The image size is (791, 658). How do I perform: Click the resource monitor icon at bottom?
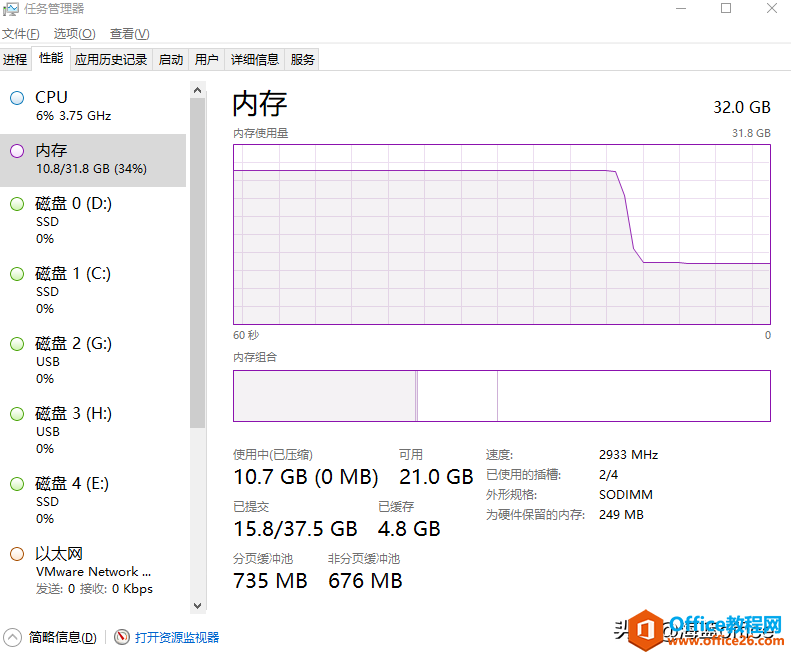122,637
